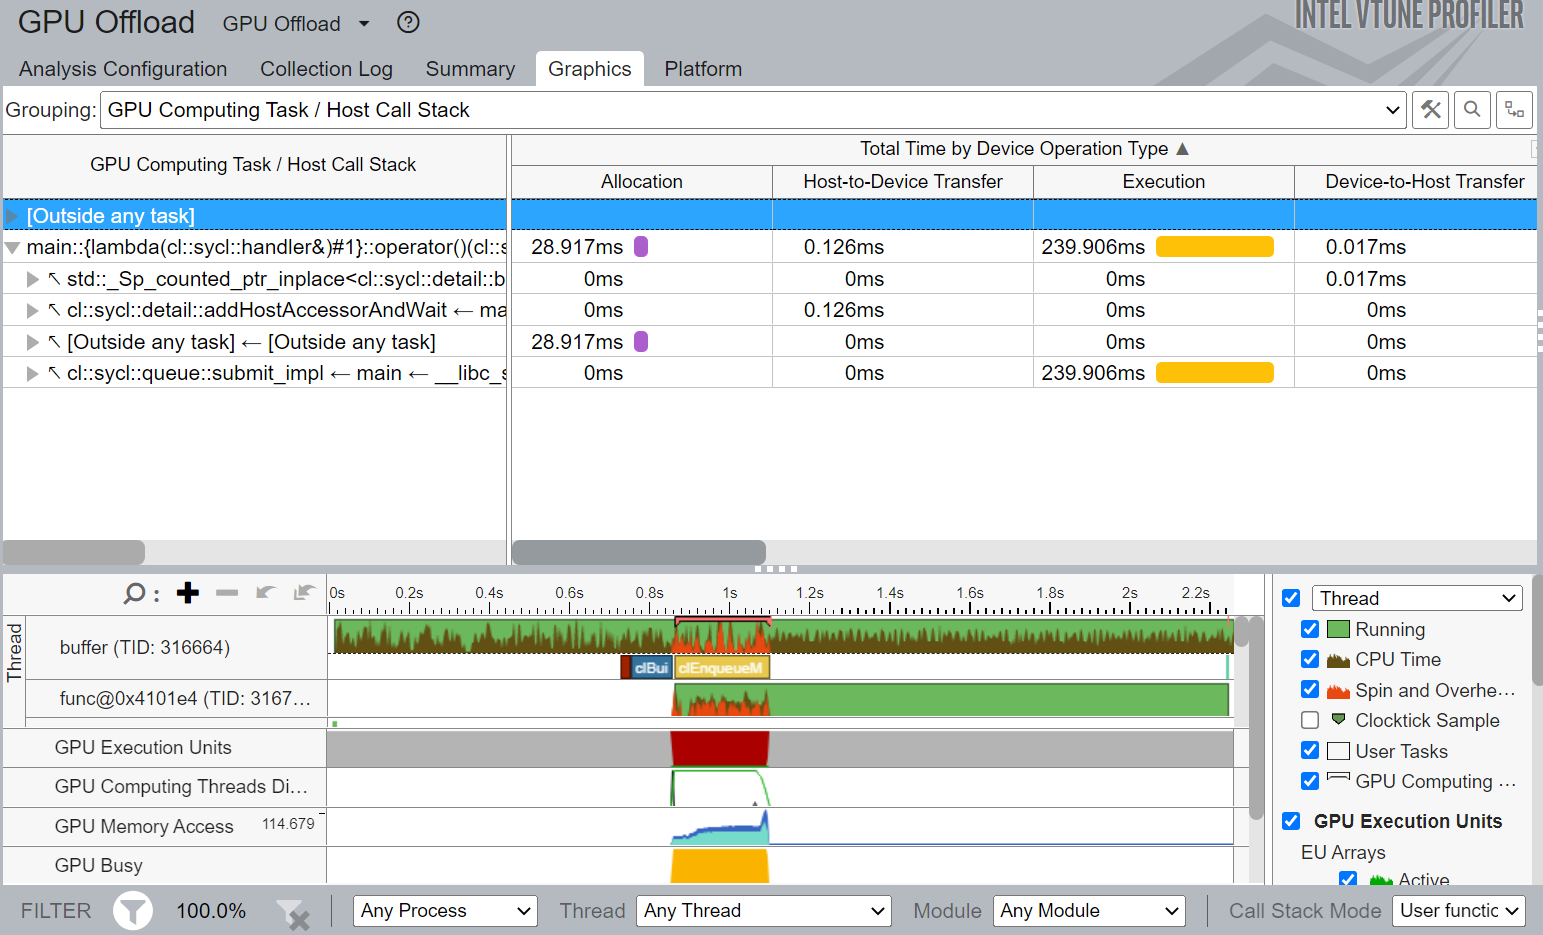The image size is (1543, 935).
Task: Expand the addHostAccessorAndWait row
Action: tap(33, 311)
